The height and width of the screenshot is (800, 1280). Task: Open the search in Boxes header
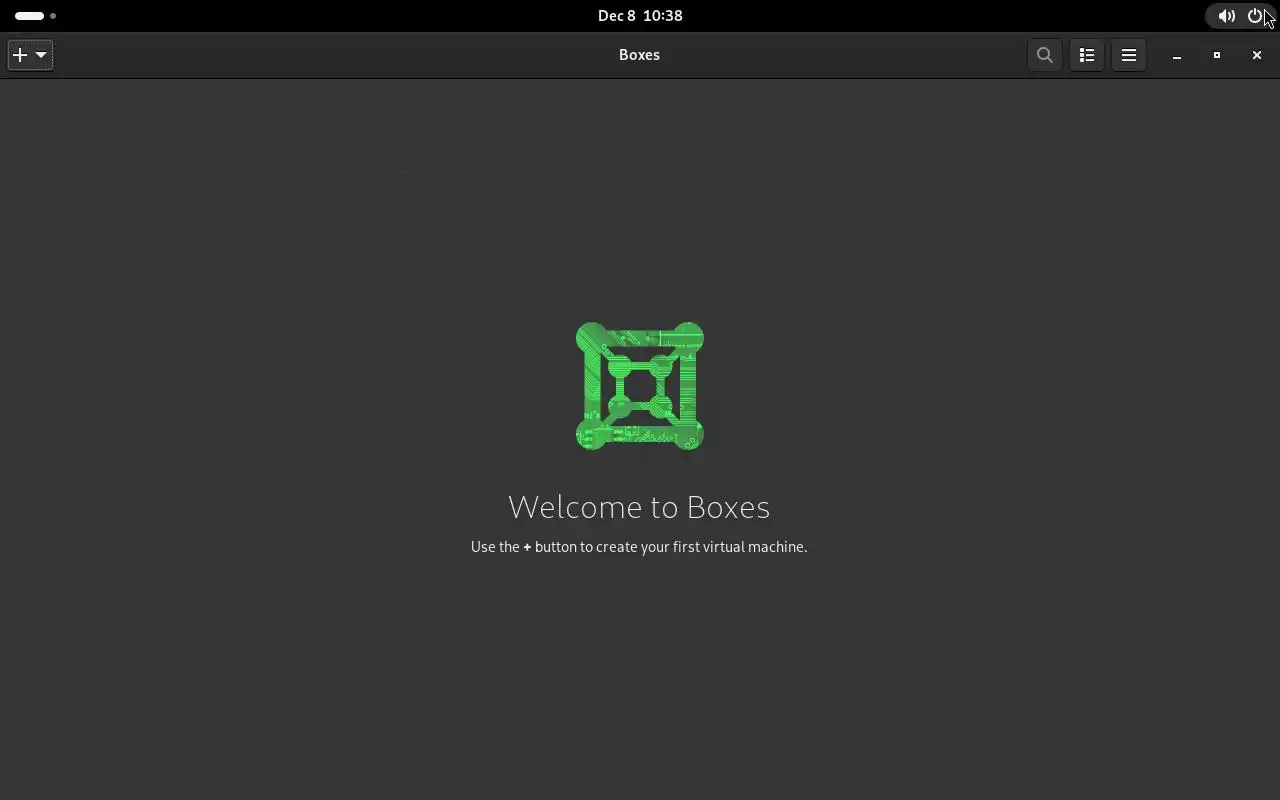tap(1044, 55)
